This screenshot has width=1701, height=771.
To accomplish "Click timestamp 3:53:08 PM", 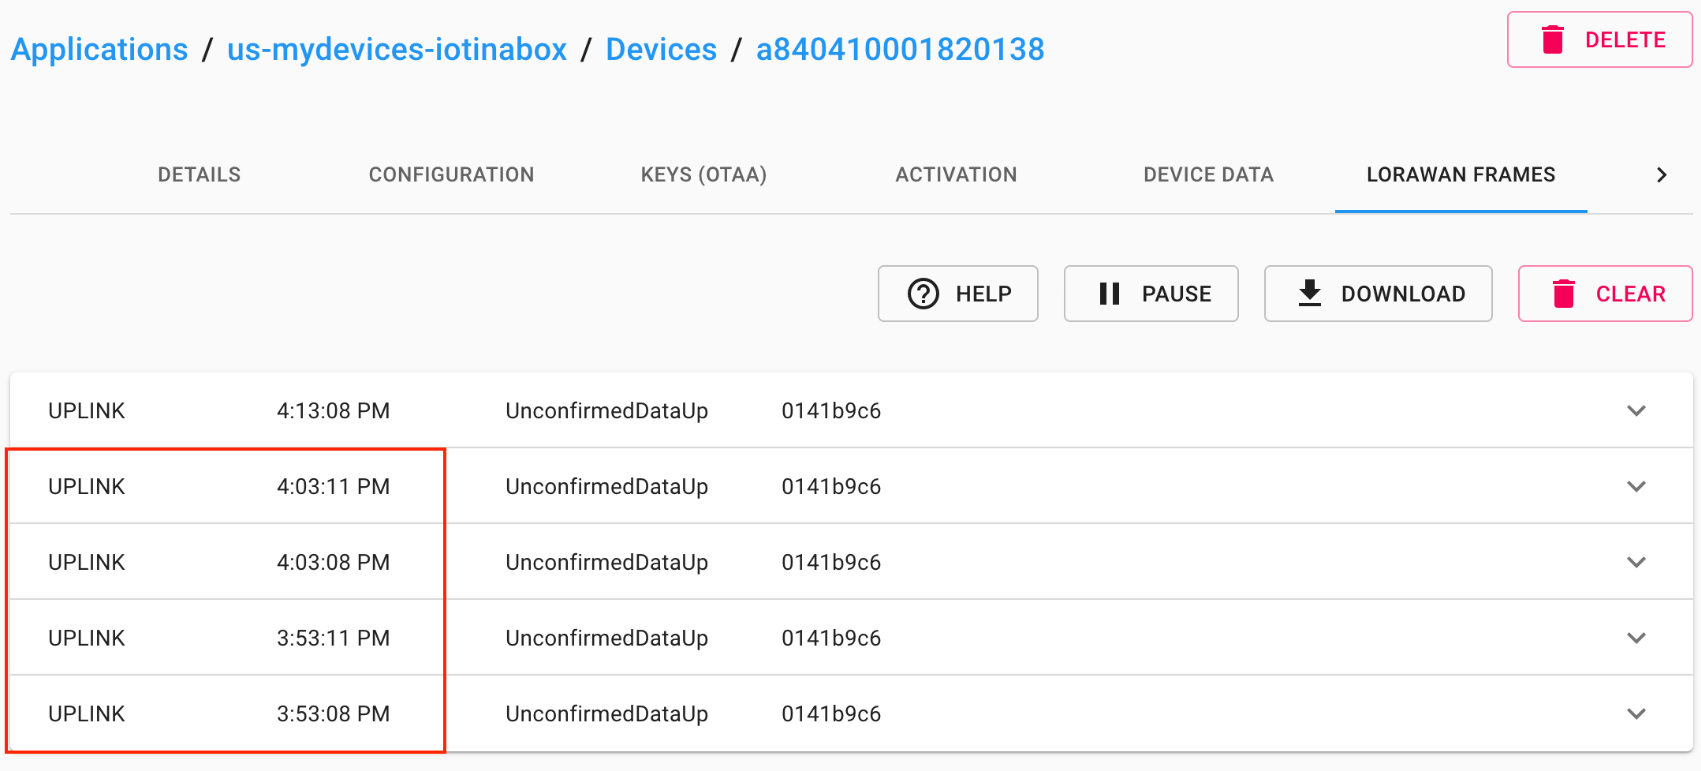I will click(333, 714).
